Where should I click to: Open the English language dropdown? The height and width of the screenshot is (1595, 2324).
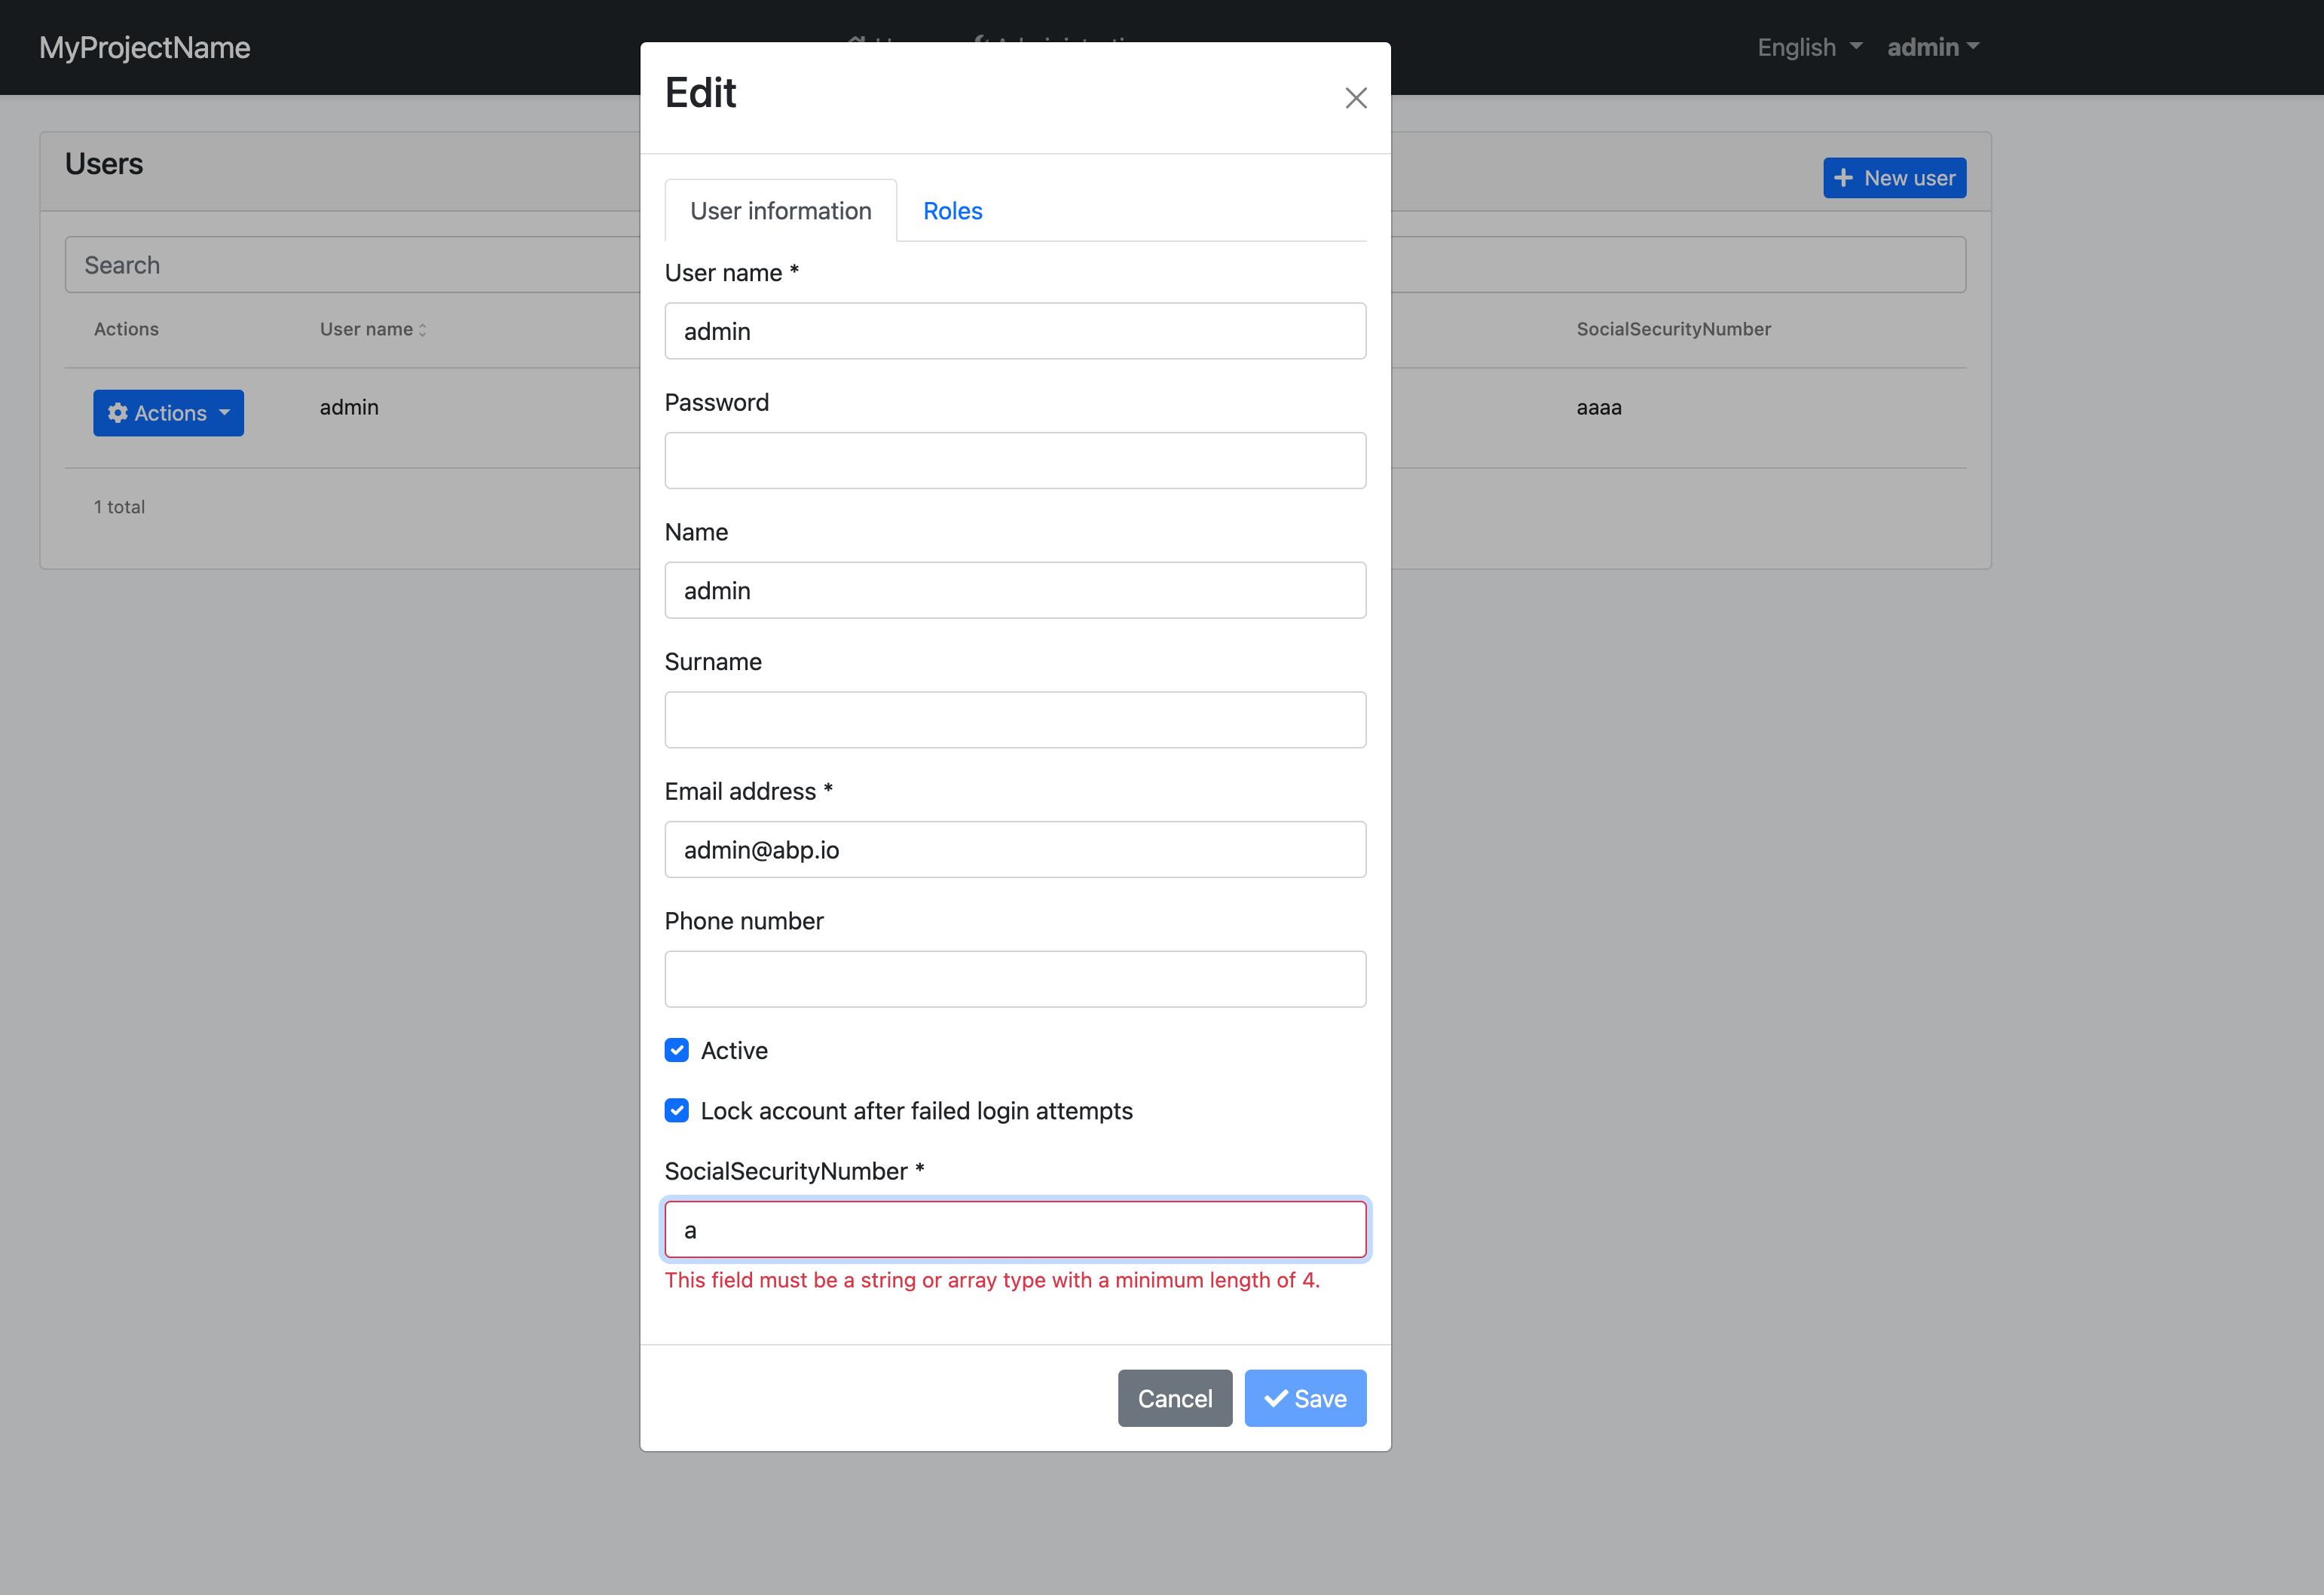[1808, 47]
